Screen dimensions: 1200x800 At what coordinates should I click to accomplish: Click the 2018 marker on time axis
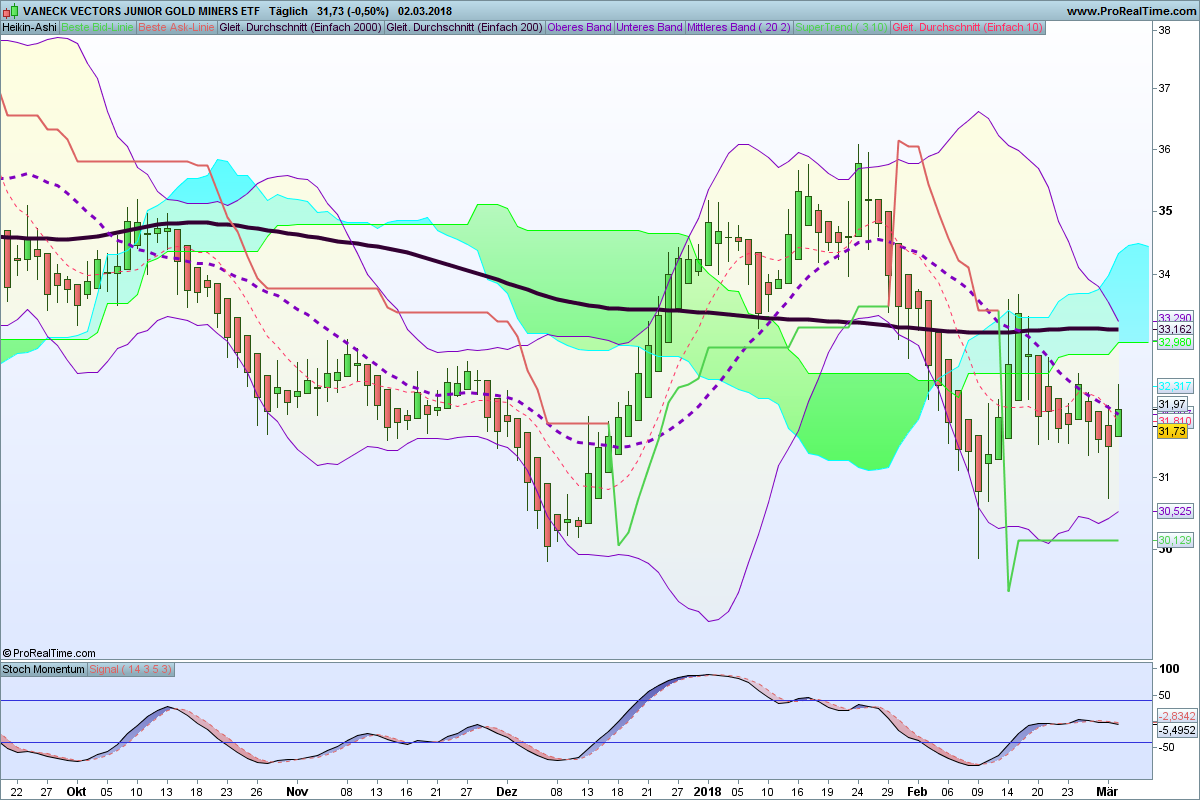[x=707, y=790]
